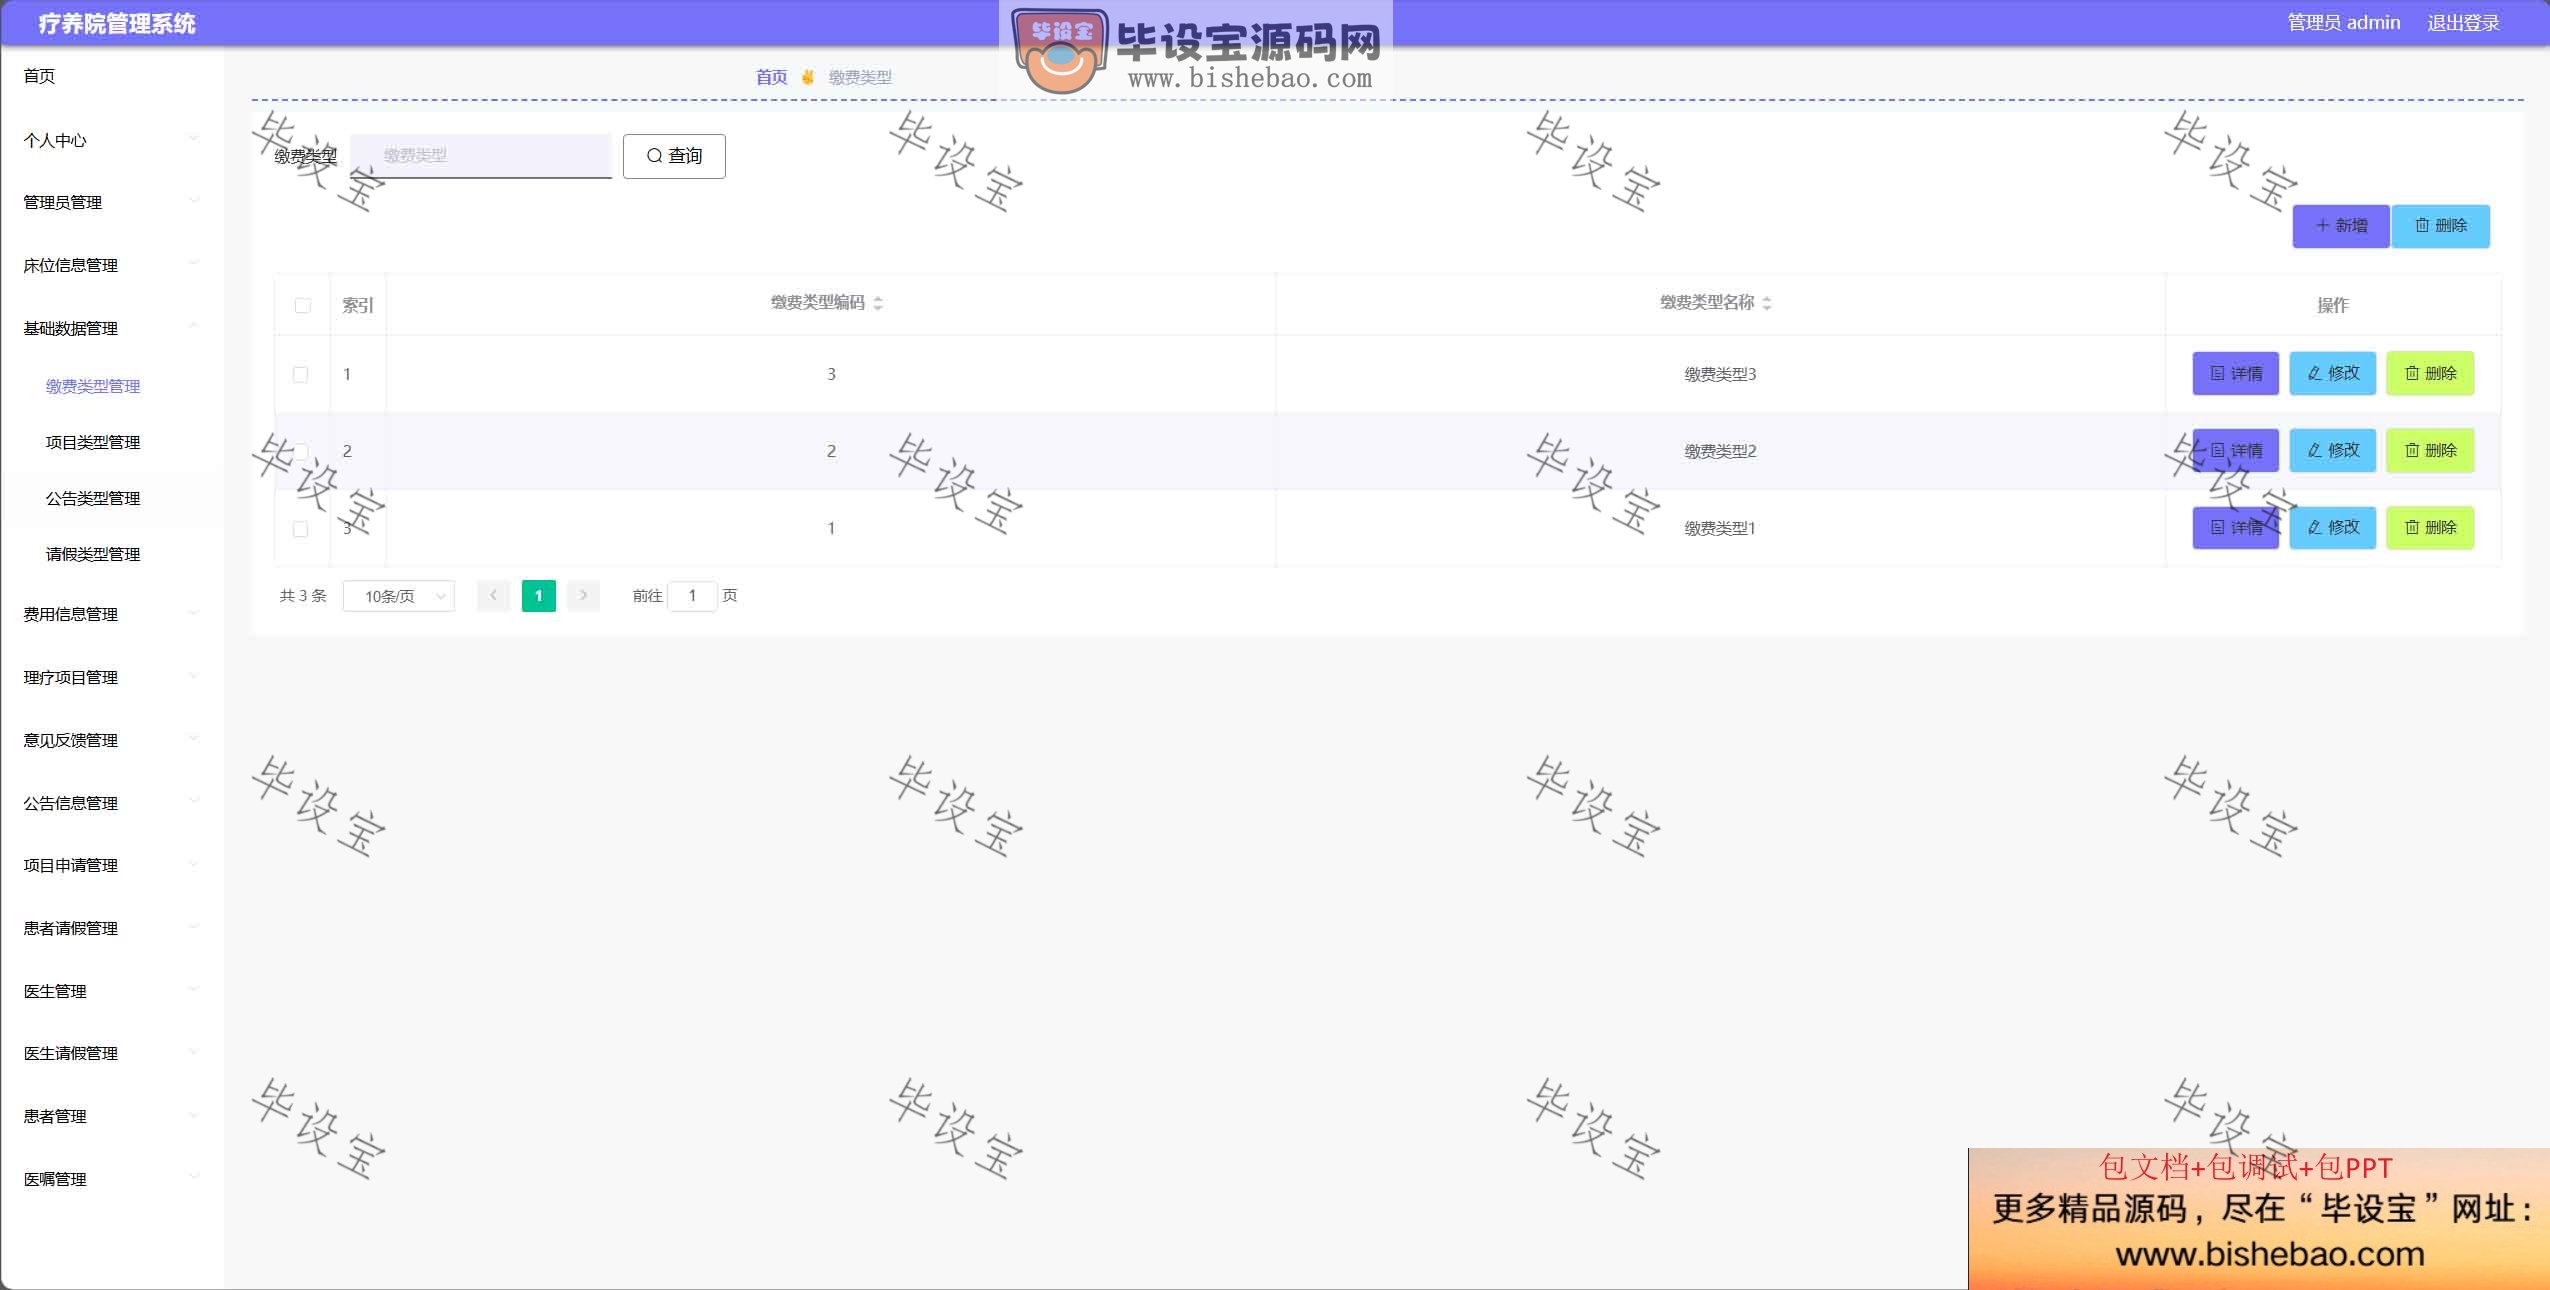Image resolution: width=2550 pixels, height=1290 pixels.
Task: Expand the 患者管理 sidebar menu
Action: point(112,1116)
